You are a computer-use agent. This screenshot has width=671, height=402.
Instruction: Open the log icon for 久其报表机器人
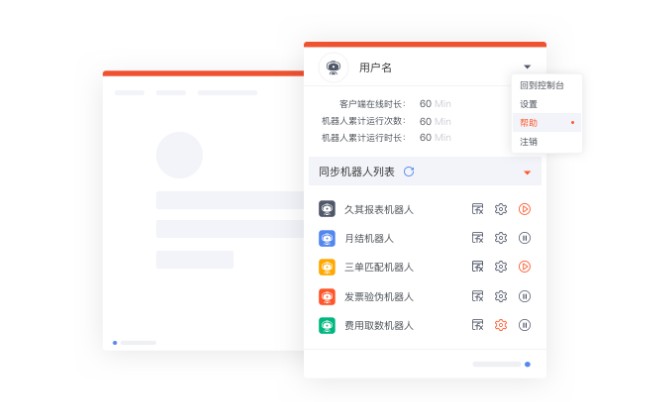477,209
